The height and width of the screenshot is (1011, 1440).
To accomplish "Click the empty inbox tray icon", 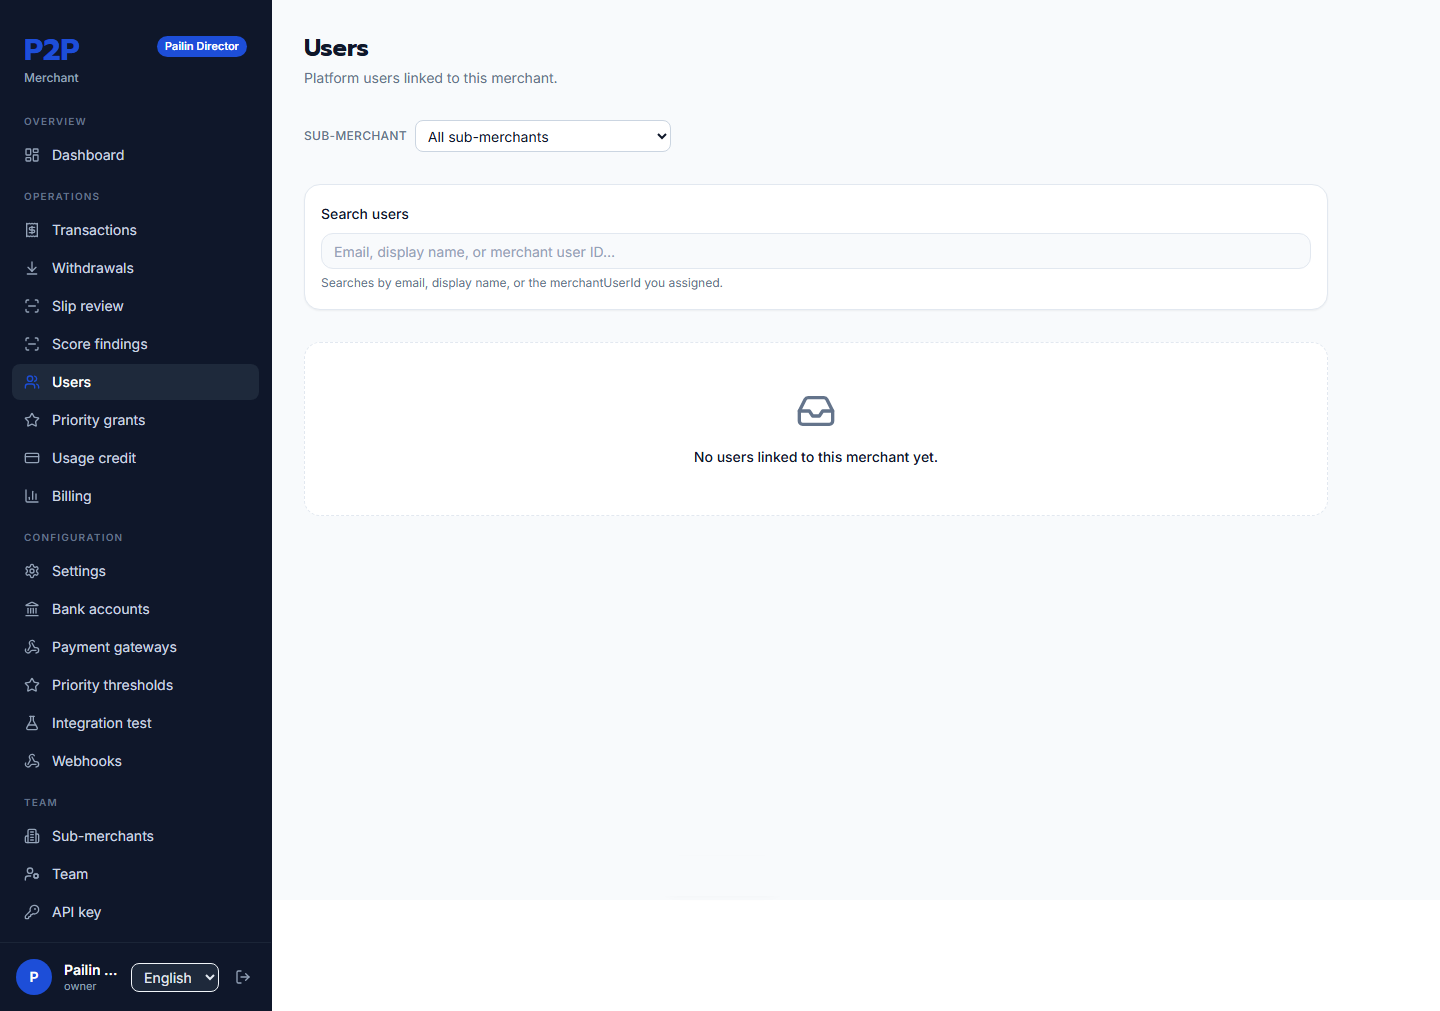I will pos(816,411).
